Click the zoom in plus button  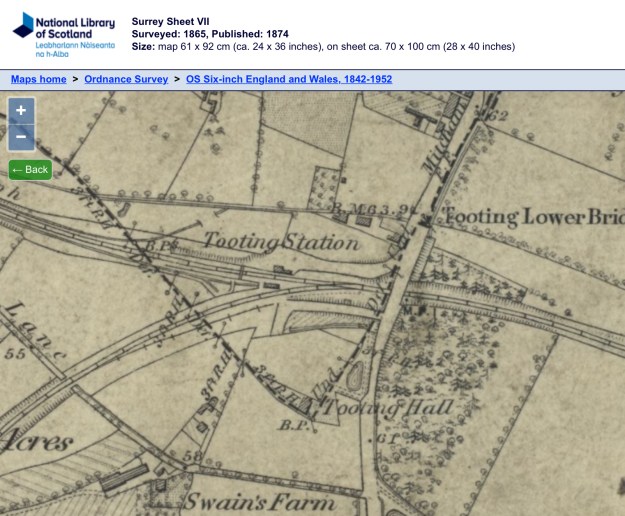pos(21,110)
